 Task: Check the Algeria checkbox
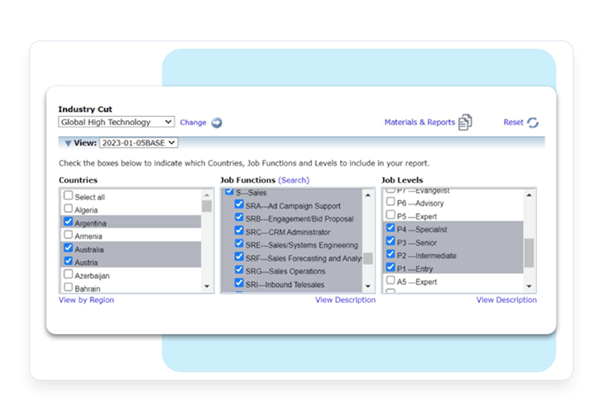[68, 209]
